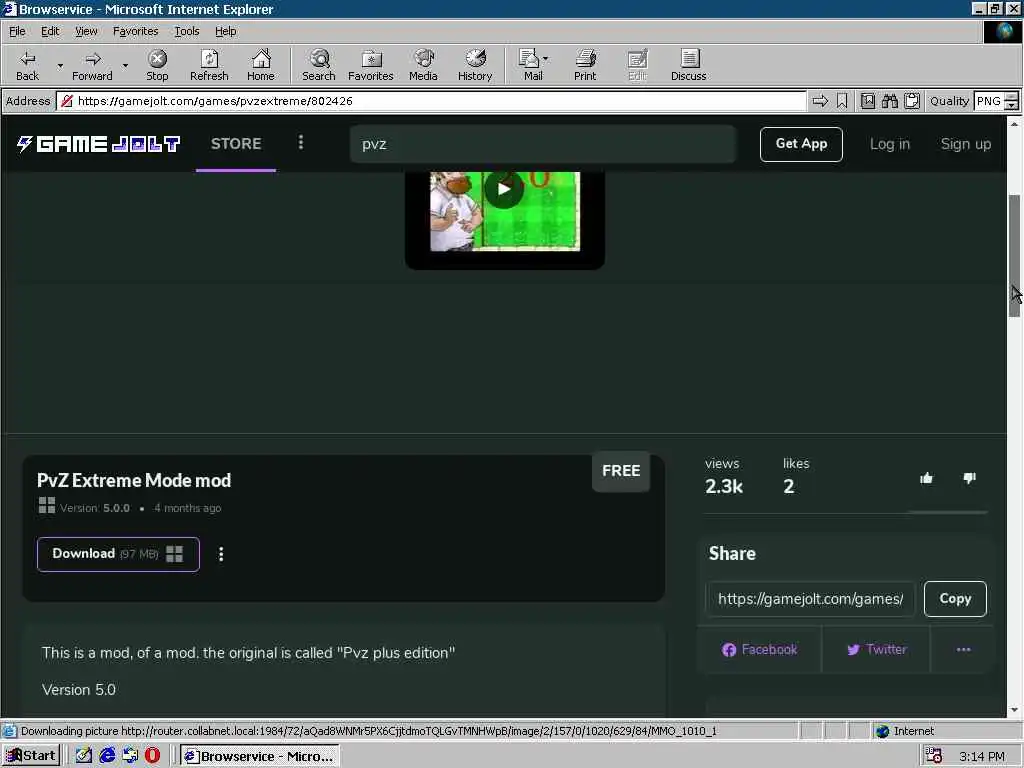Expand the Mail dropdown arrow

pos(545,59)
